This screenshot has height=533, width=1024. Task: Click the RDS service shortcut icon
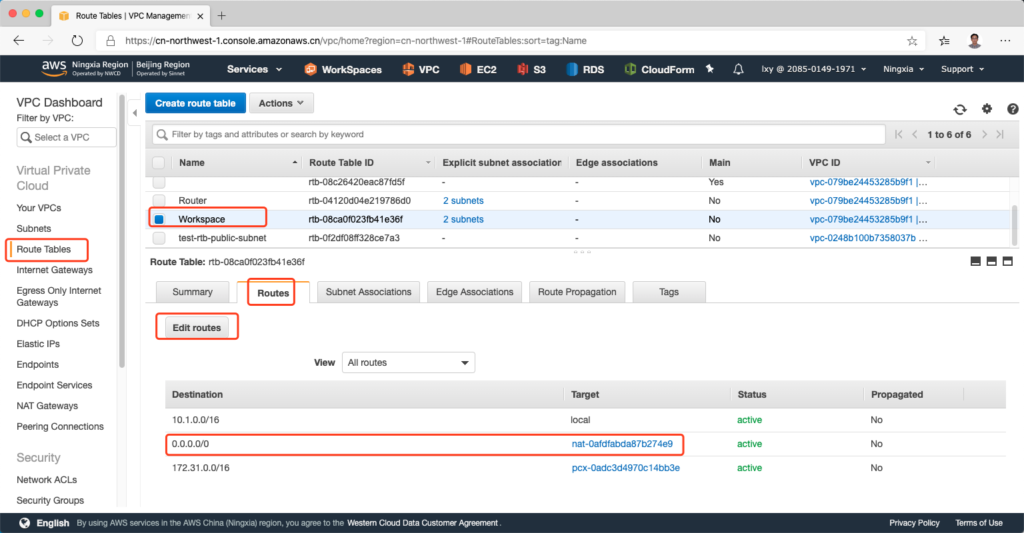(572, 69)
